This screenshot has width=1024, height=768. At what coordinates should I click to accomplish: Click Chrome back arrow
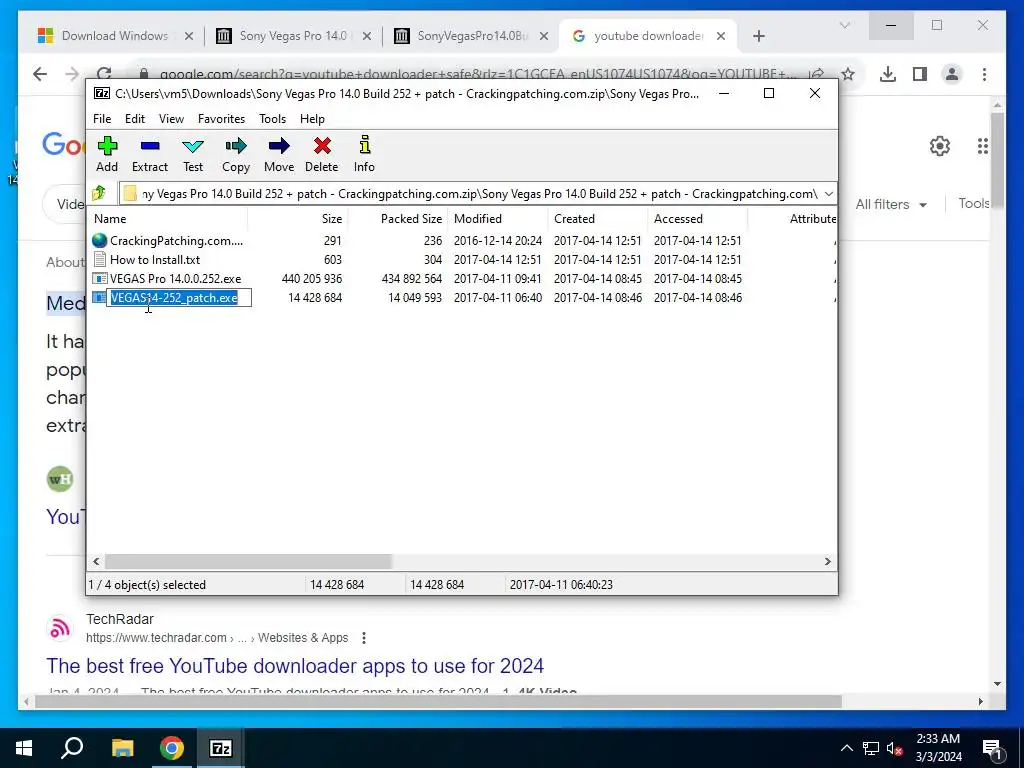point(40,74)
